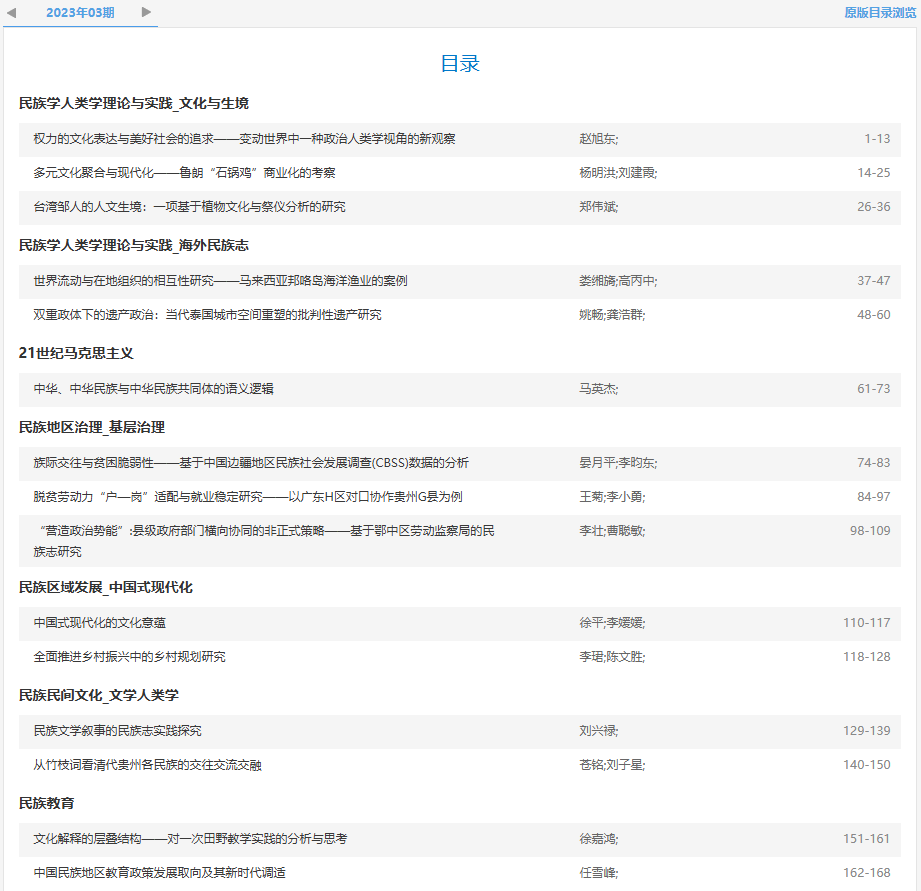
Task: Click author name 刘兴禄
Action: pyautogui.click(x=598, y=731)
